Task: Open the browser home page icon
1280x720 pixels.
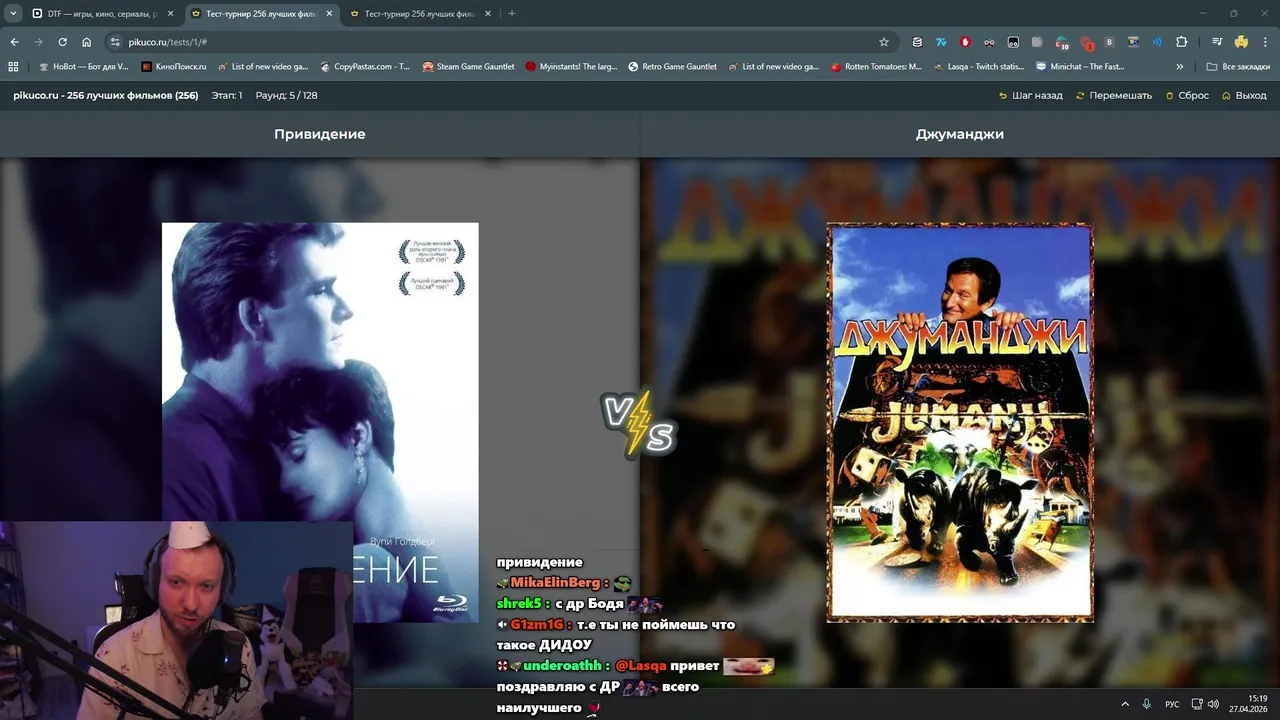Action: click(x=86, y=42)
